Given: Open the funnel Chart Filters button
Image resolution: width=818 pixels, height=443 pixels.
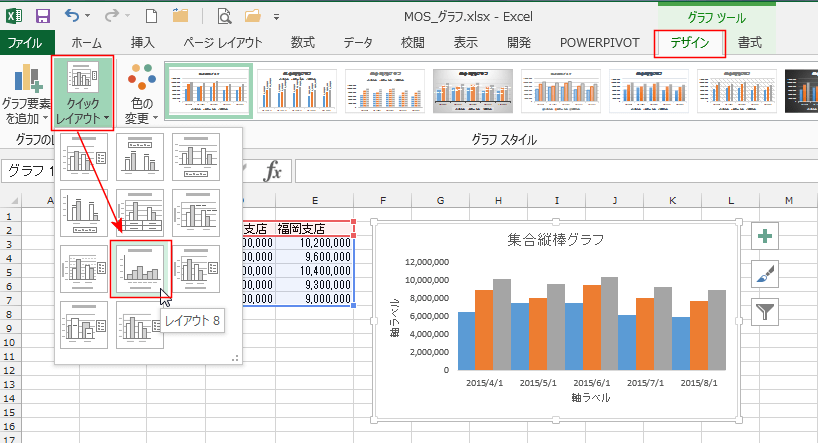Looking at the screenshot, I should pyautogui.click(x=766, y=311).
